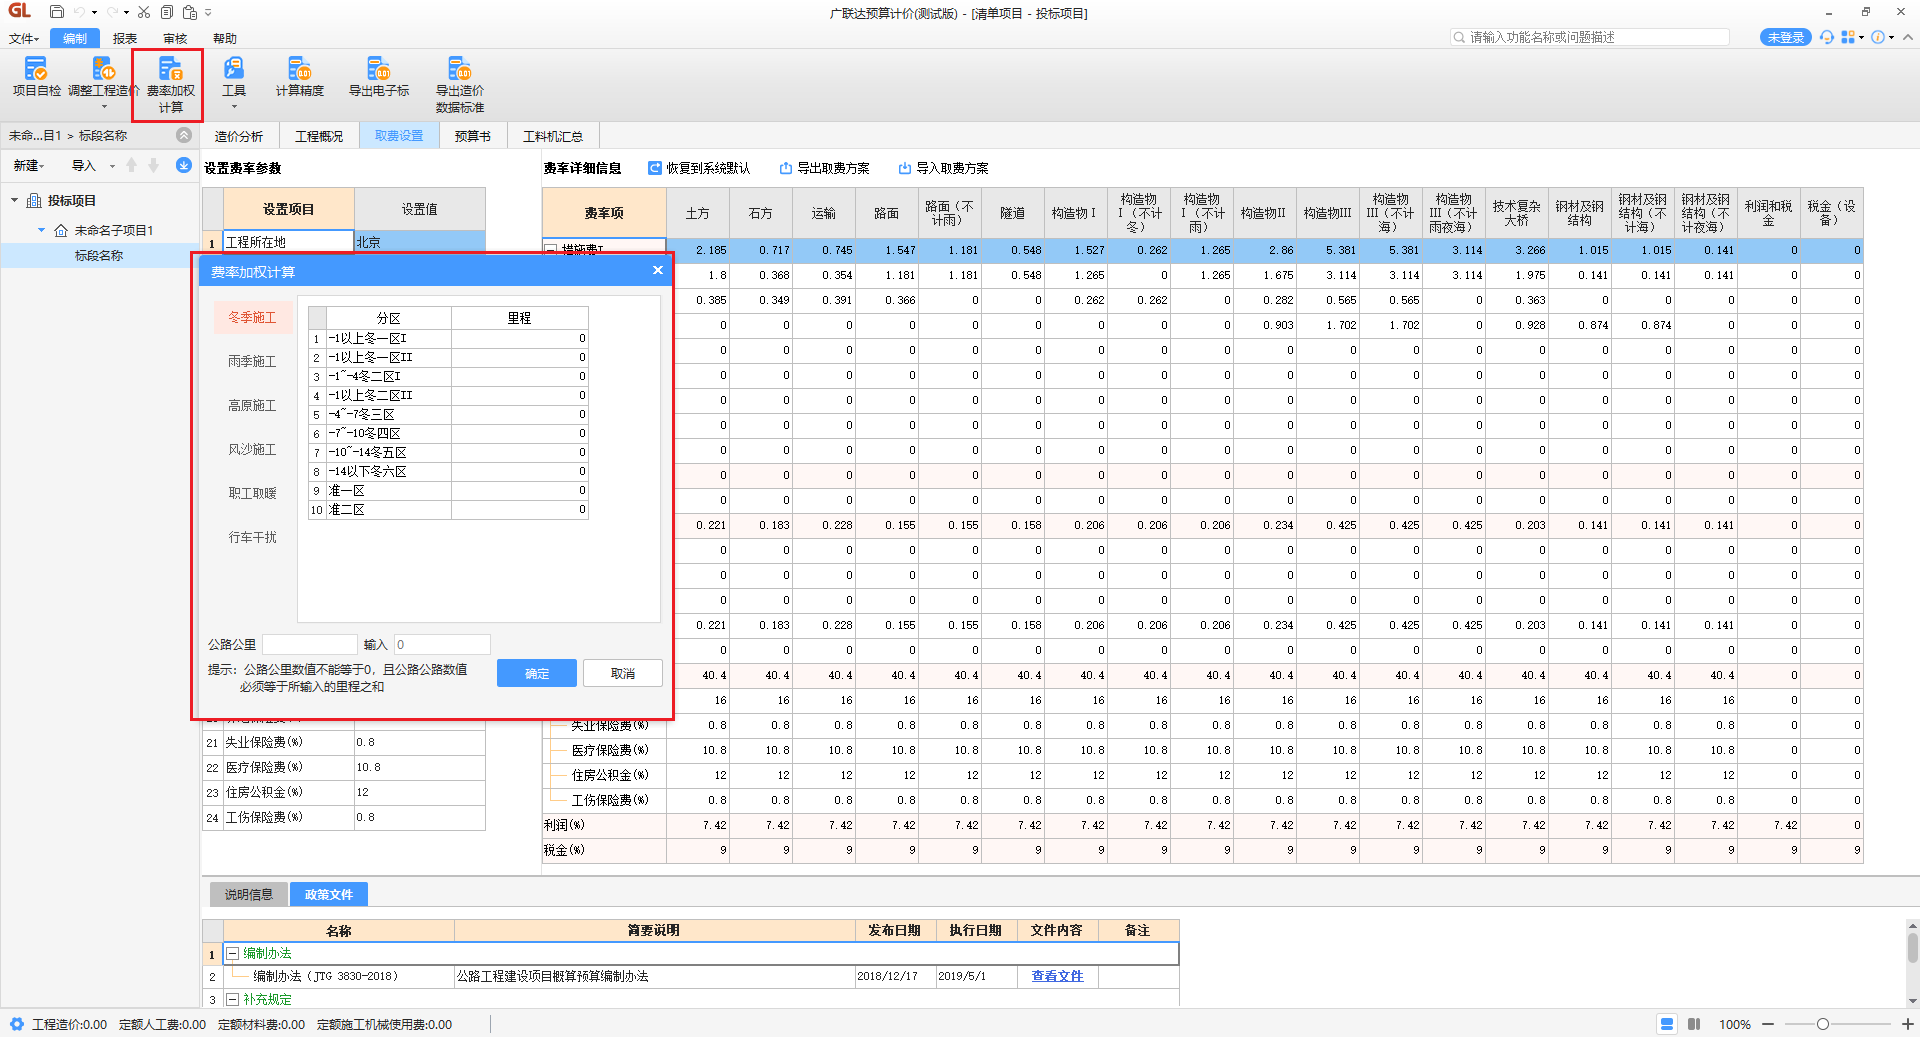Viewport: 1920px width, 1037px height.
Task: Open 工料机汇总 tab
Action: (x=553, y=136)
